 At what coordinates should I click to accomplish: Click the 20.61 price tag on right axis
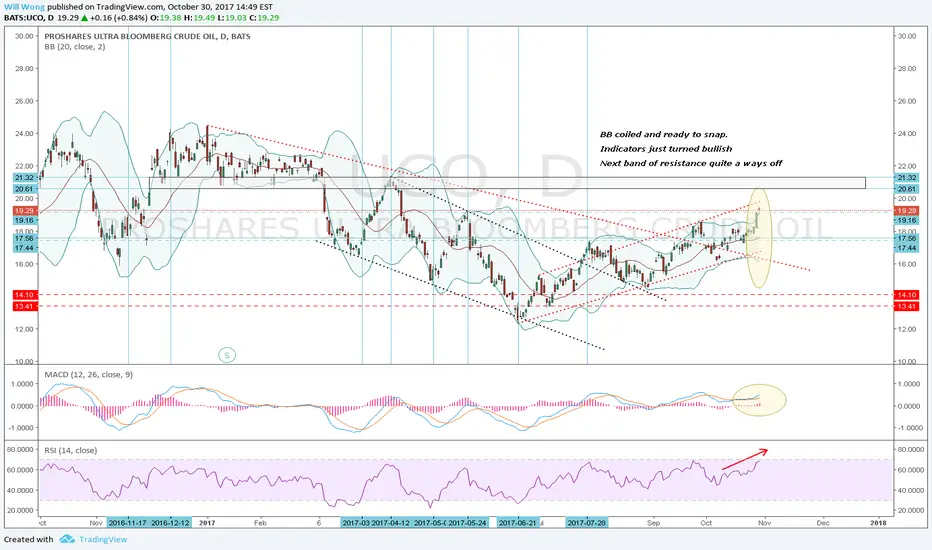906,188
